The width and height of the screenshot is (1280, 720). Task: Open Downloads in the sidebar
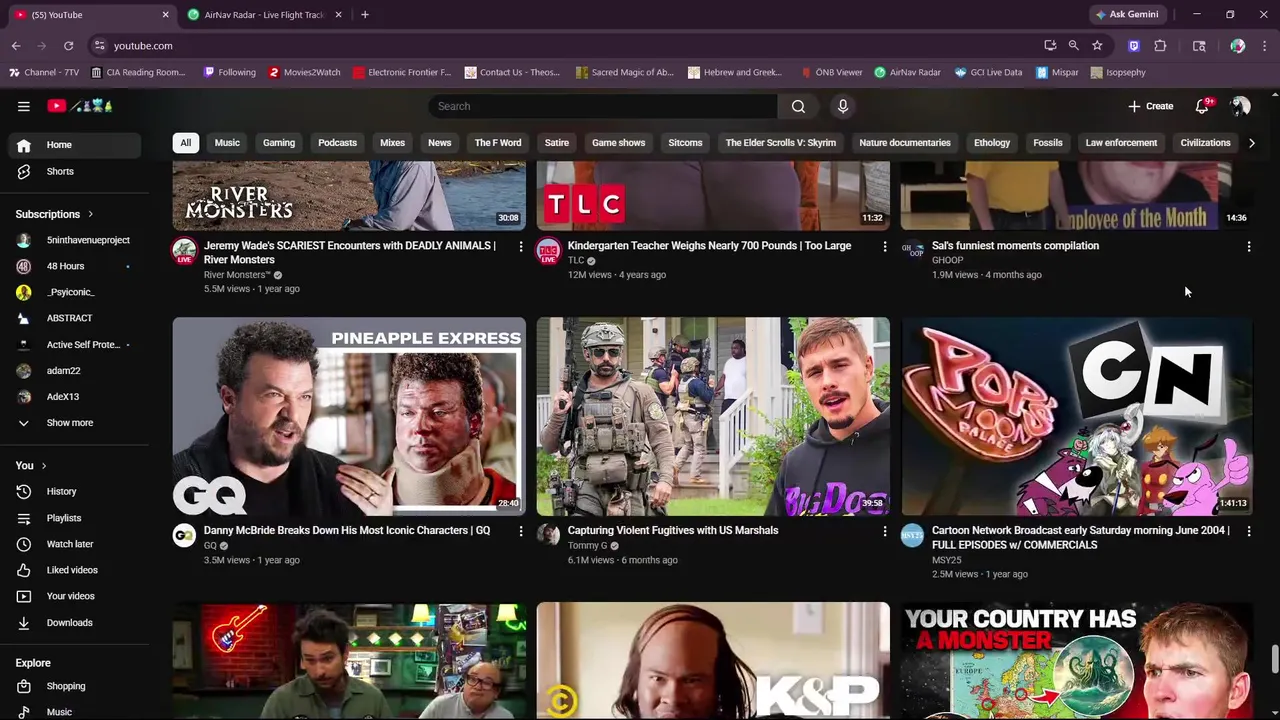tap(76, 622)
